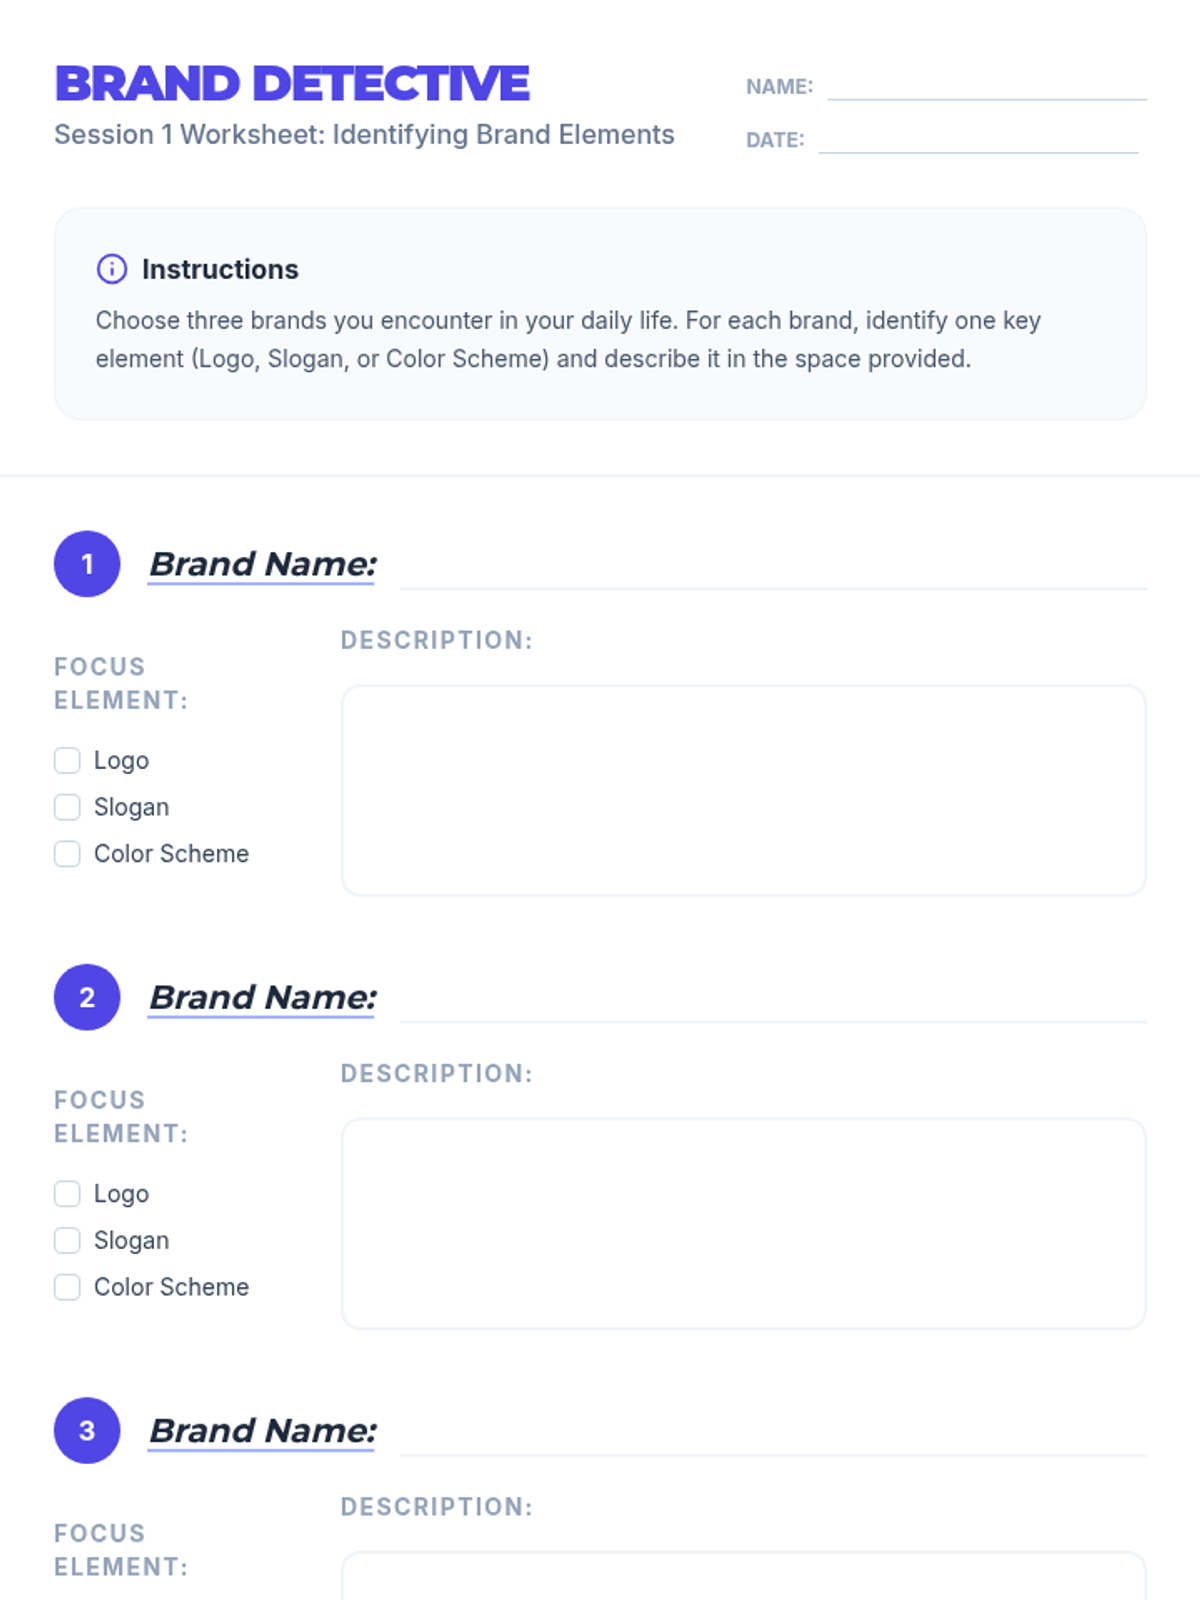Screen dimensions: 1200x1600
Task: Check Color Scheme checkbox for brand 1
Action: point(67,854)
